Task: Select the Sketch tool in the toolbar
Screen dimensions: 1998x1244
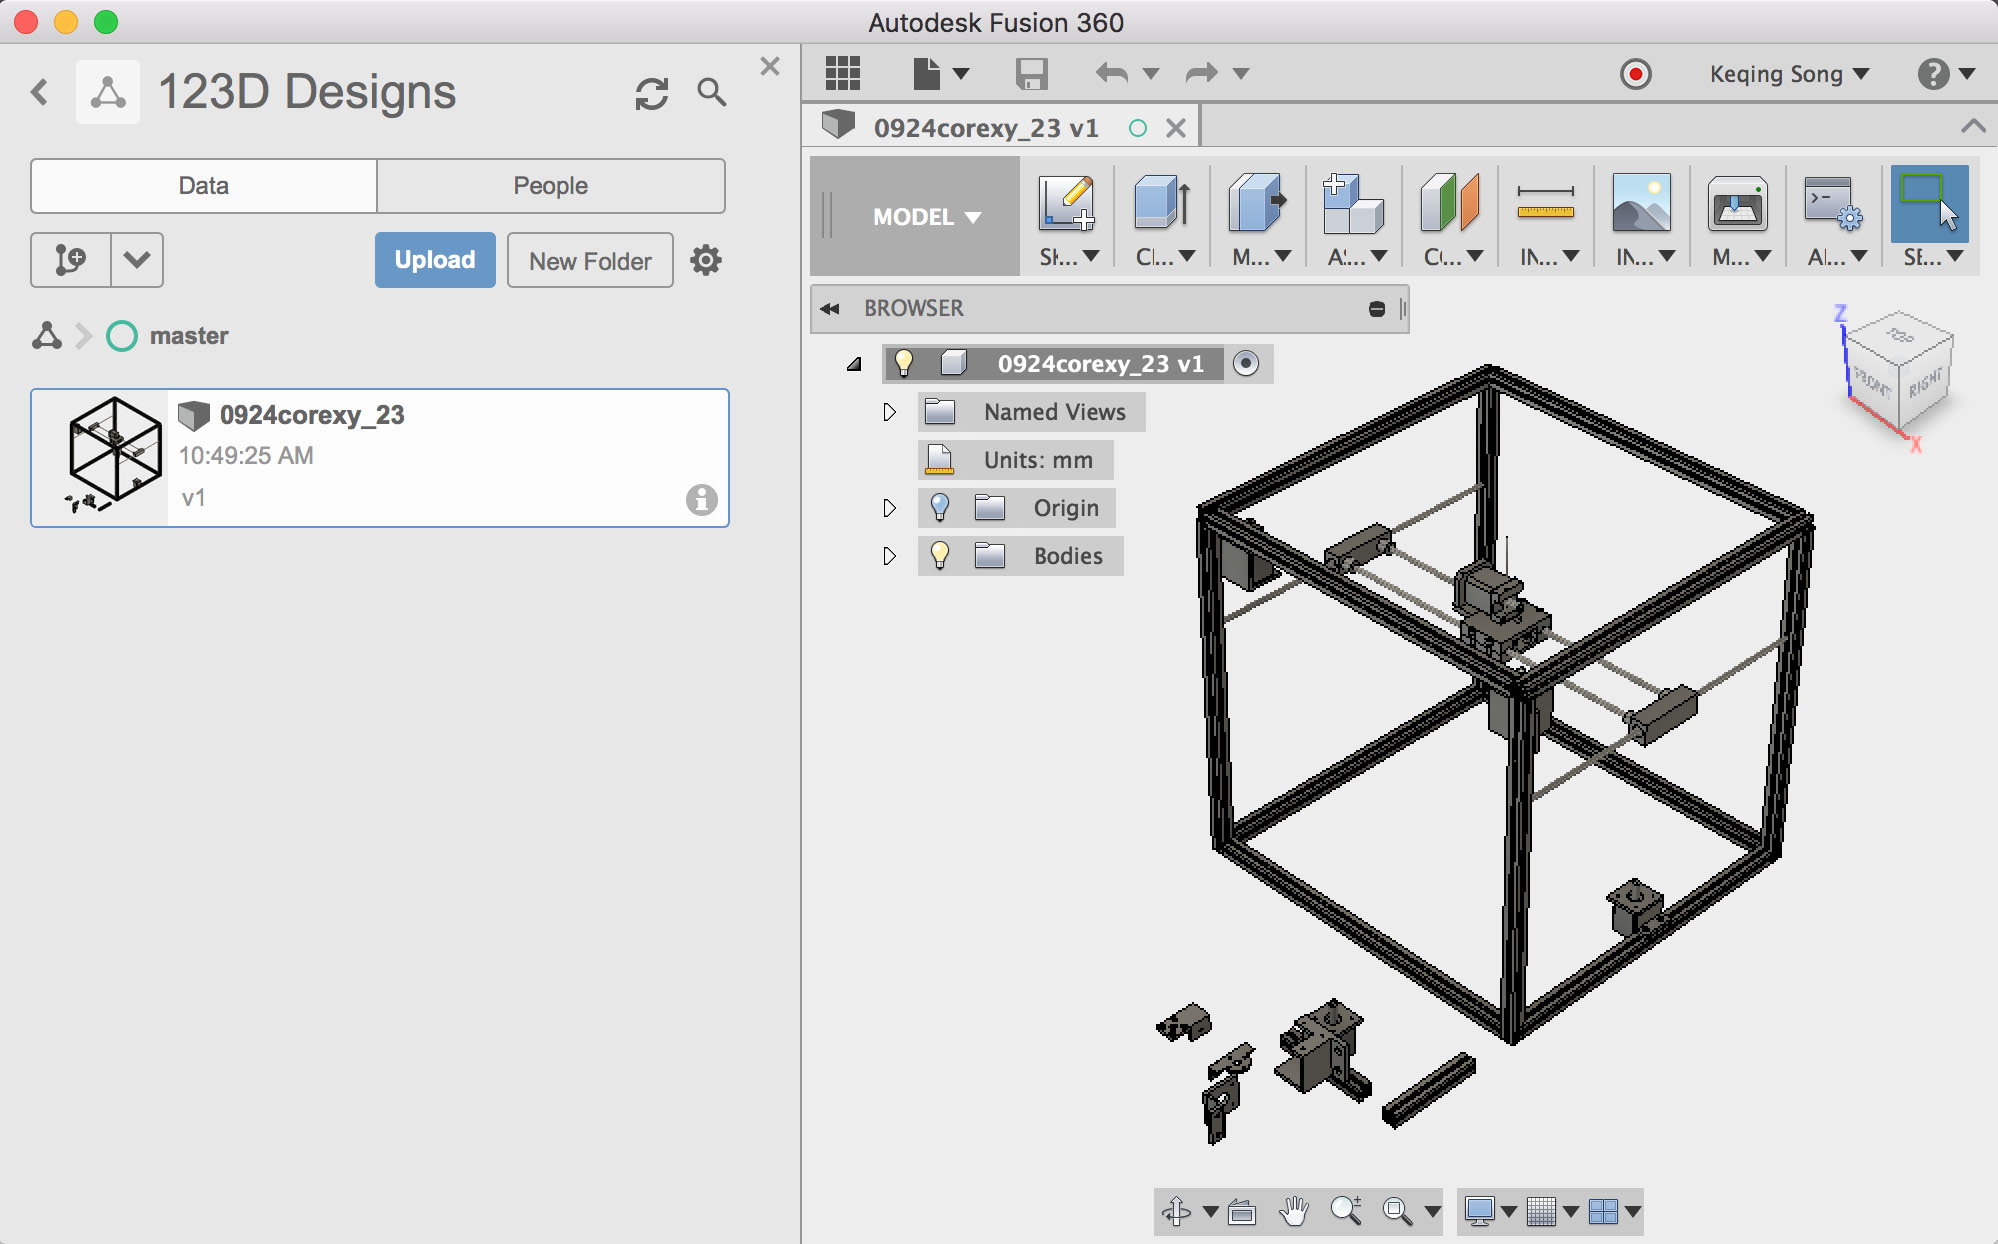Action: (x=1067, y=207)
